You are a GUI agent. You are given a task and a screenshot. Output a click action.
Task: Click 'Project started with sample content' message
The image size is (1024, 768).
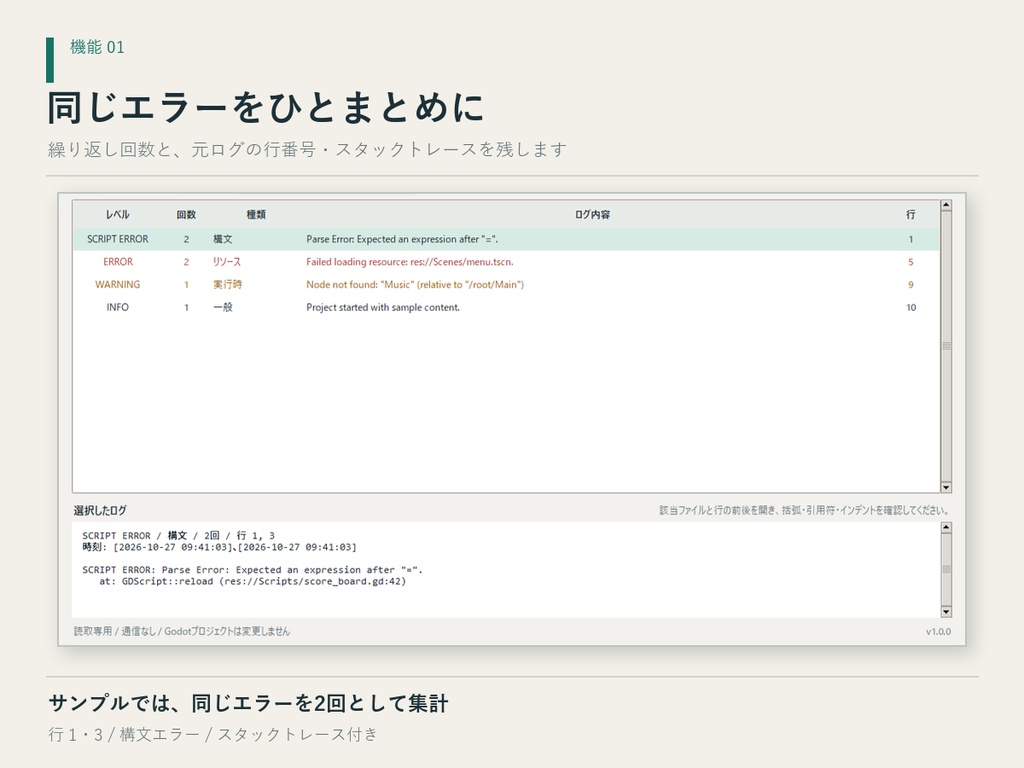(383, 308)
